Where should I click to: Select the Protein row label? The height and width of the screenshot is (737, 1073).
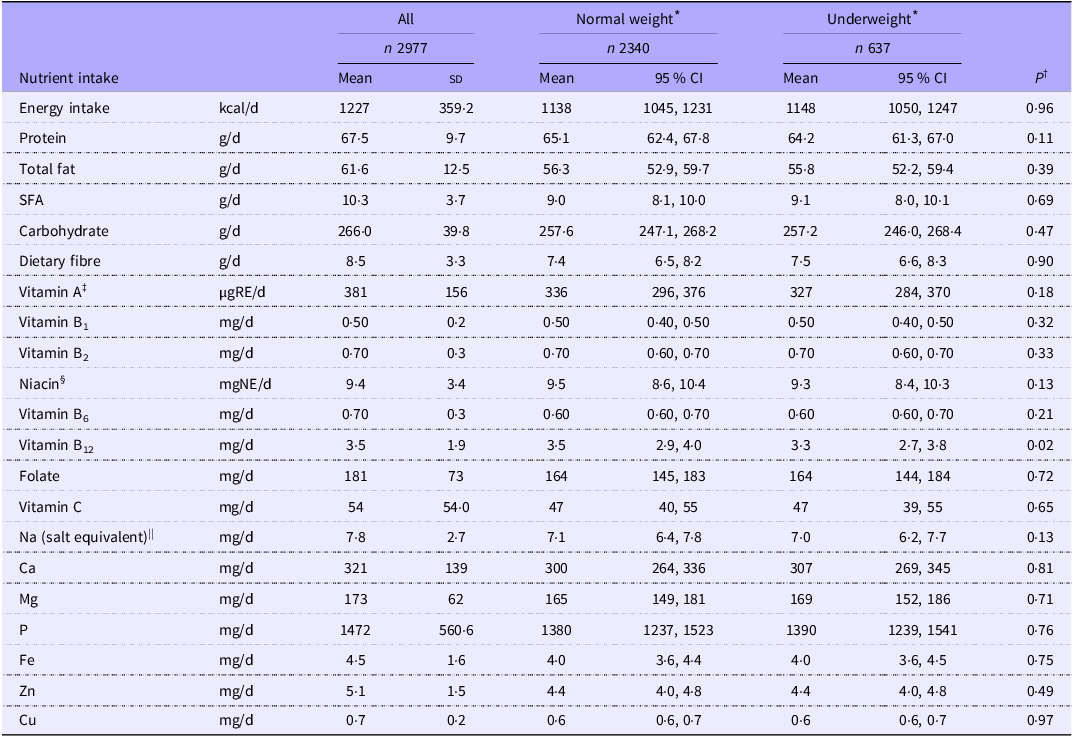tap(42, 138)
